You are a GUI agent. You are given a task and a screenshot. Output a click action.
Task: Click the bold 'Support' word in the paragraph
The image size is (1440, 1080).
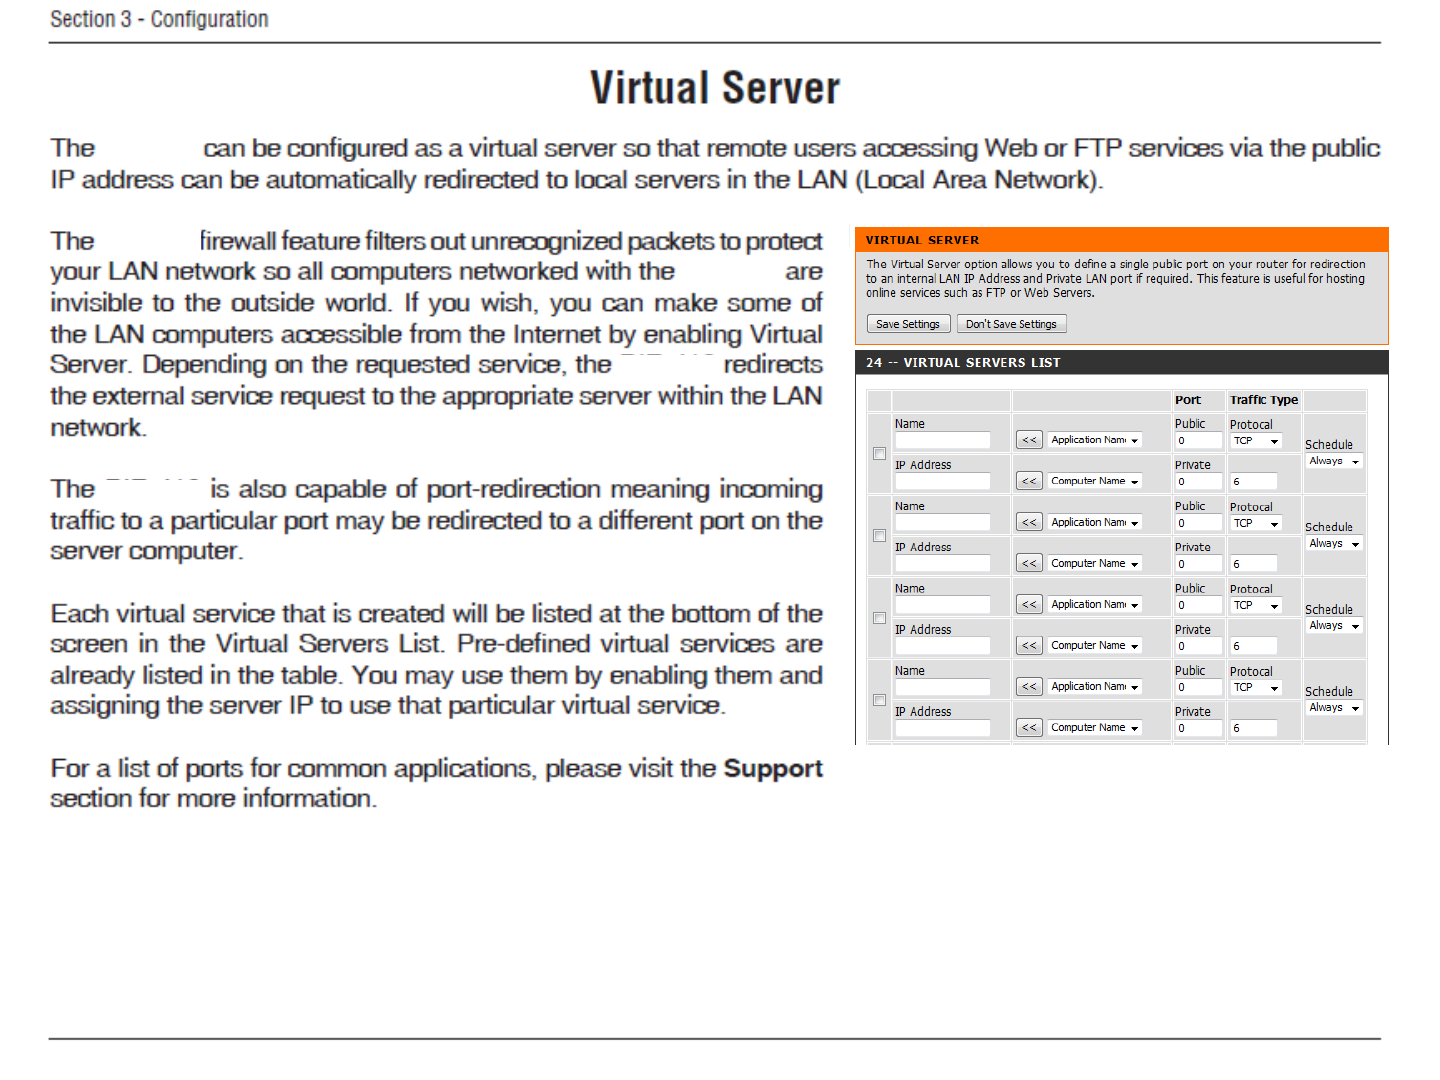tap(773, 768)
